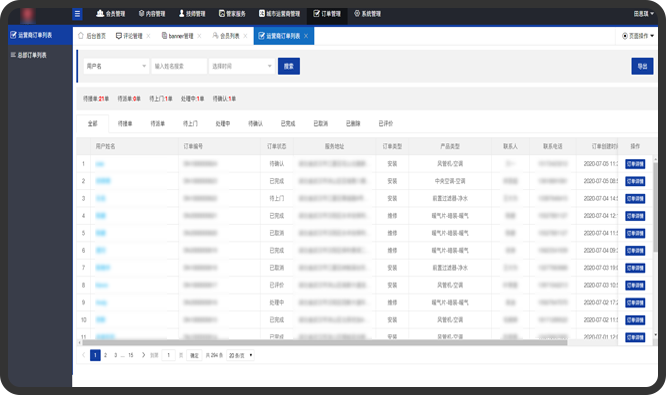Viewport: 666px width, 395px height.
Task: Click the 处理中 status in row 9
Action: point(277,302)
